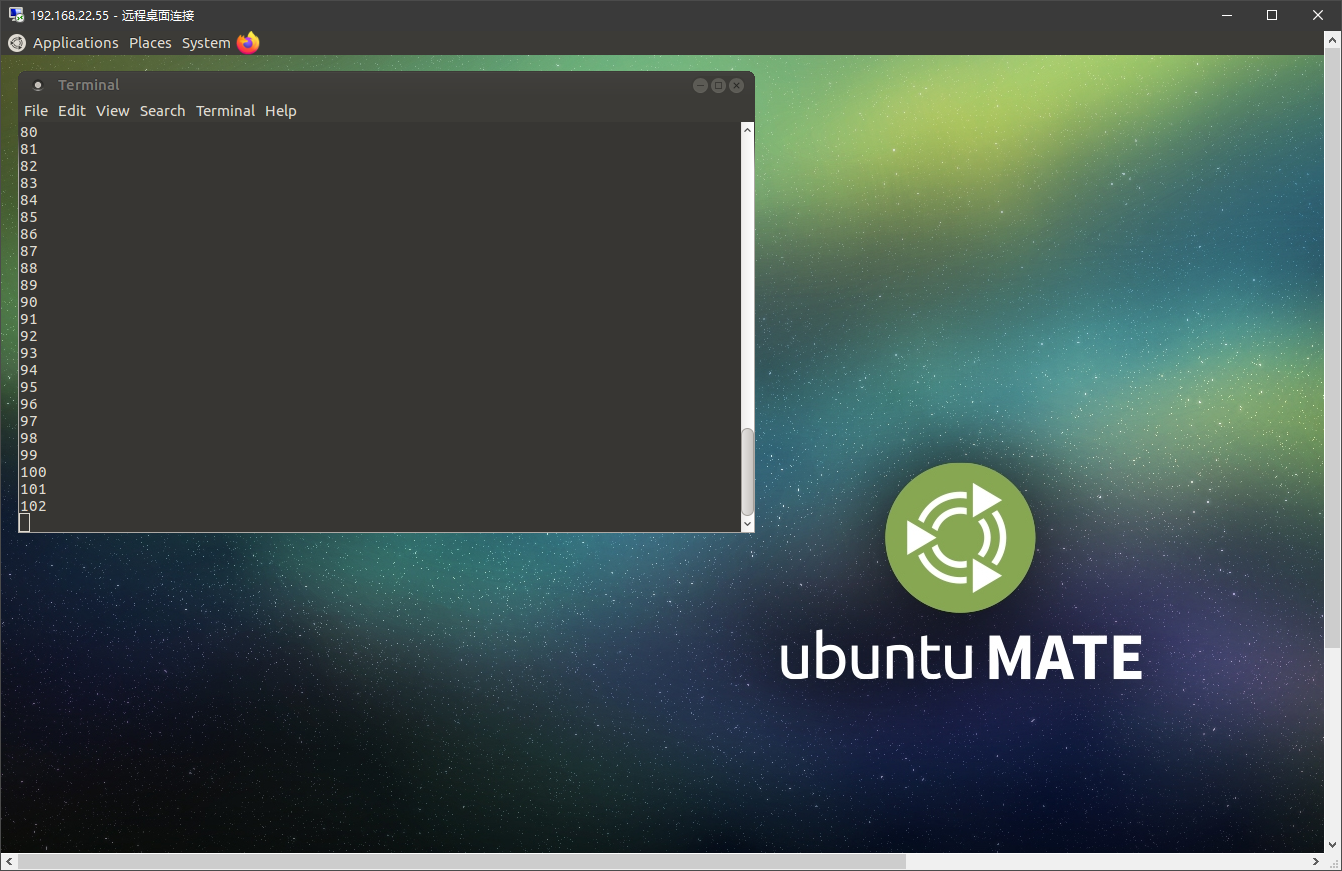Click the terminal cursor block
The image size is (1342, 871).
pyautogui.click(x=25, y=523)
